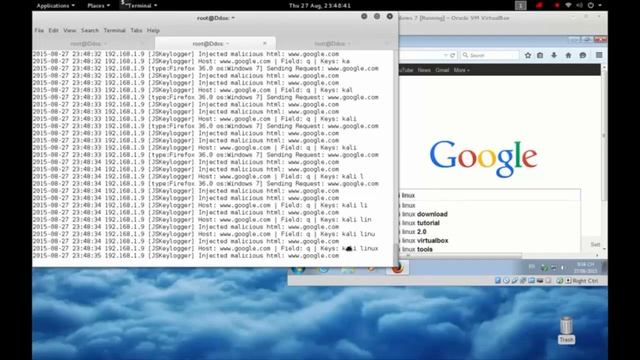Click the Windows taskbar clock in VM
Image resolution: width=640 pixels, height=360 pixels.
click(x=586, y=268)
